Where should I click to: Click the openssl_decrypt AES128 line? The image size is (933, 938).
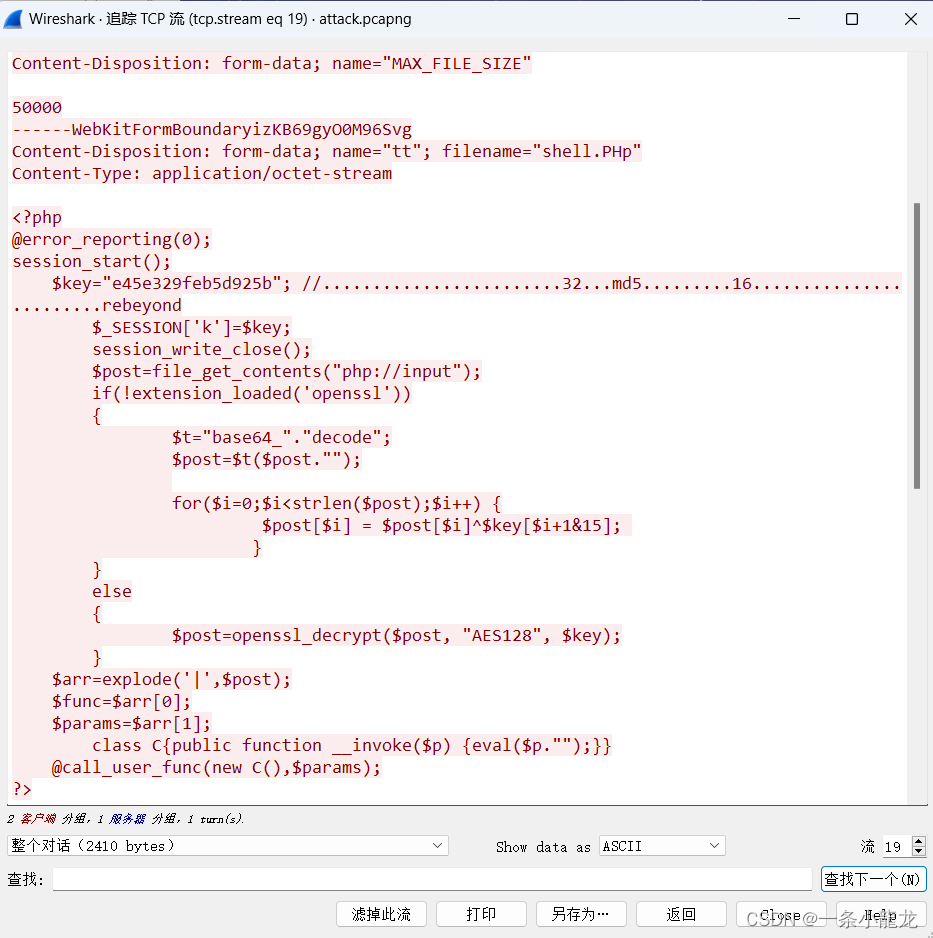tap(397, 635)
